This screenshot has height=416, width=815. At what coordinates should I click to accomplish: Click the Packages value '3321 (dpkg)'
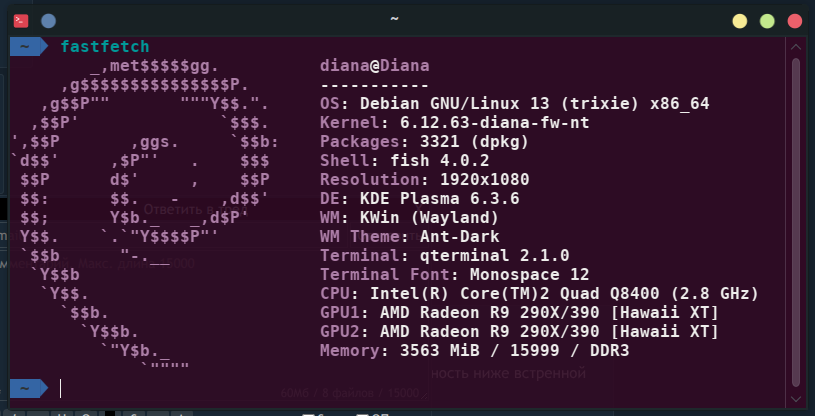pos(475,141)
